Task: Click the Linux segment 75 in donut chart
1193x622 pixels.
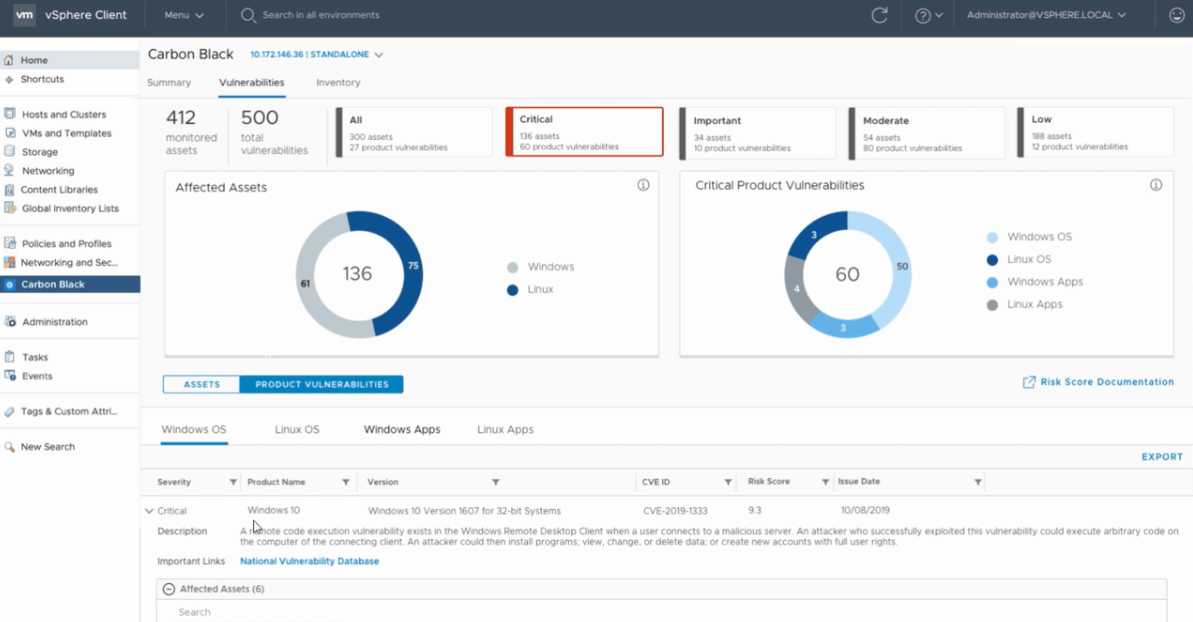Action: point(412,265)
